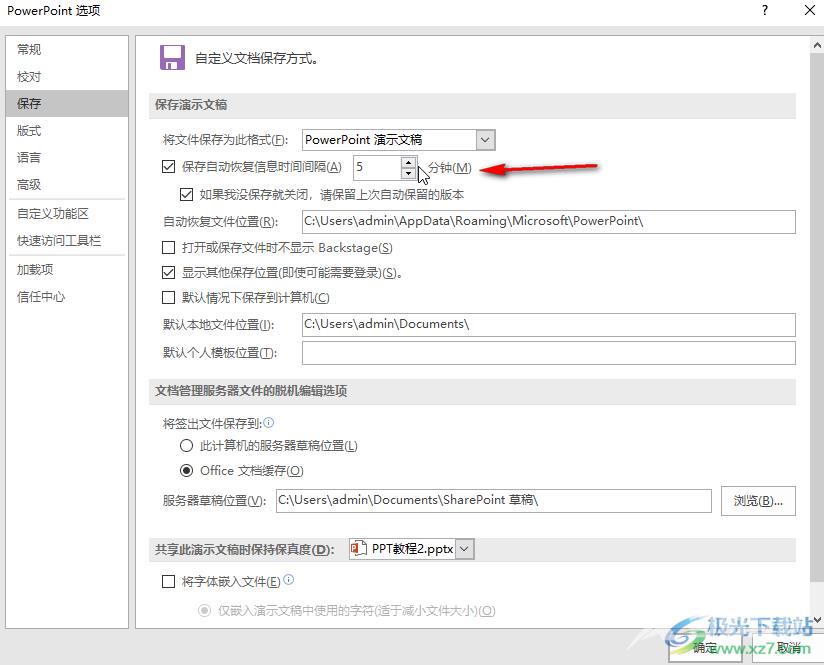Open the 高级 options category
This screenshot has width=824, height=665.
point(67,185)
